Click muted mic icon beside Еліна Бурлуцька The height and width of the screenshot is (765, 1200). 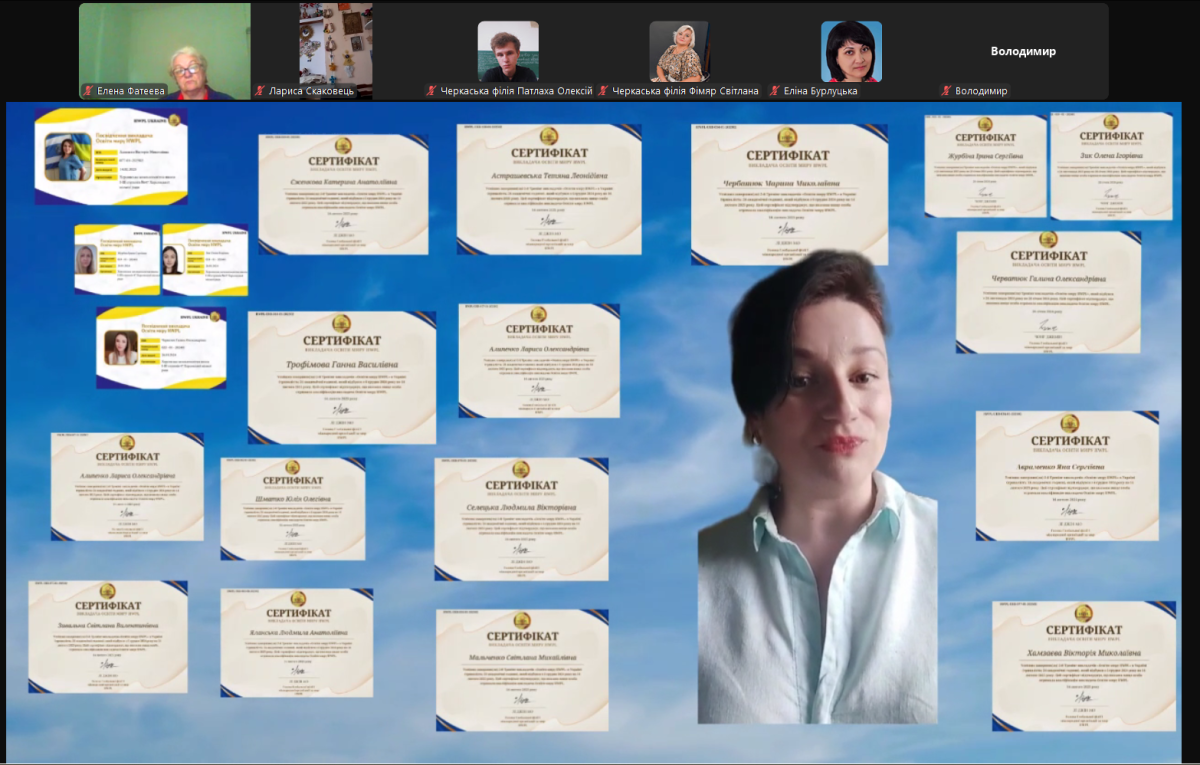[x=775, y=91]
